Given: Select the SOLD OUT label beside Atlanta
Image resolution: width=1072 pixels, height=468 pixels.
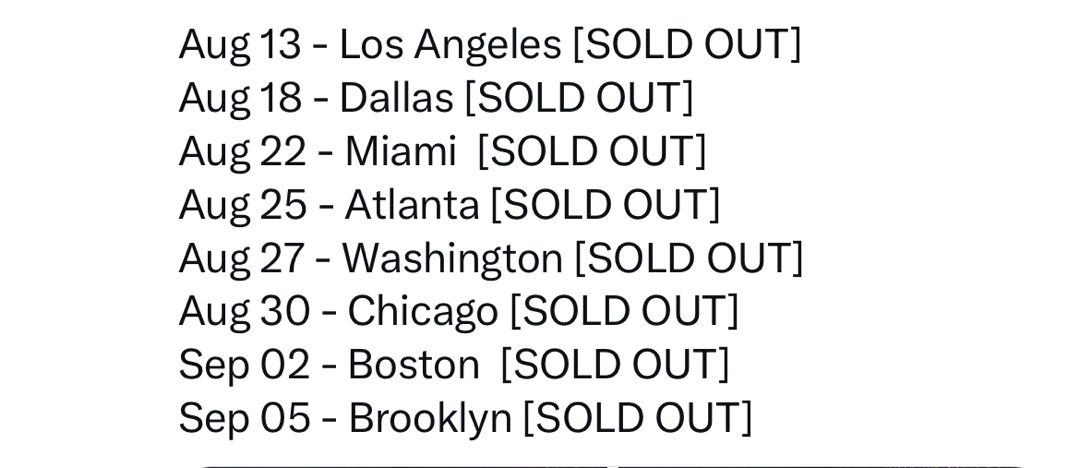Looking at the screenshot, I should pos(606,205).
